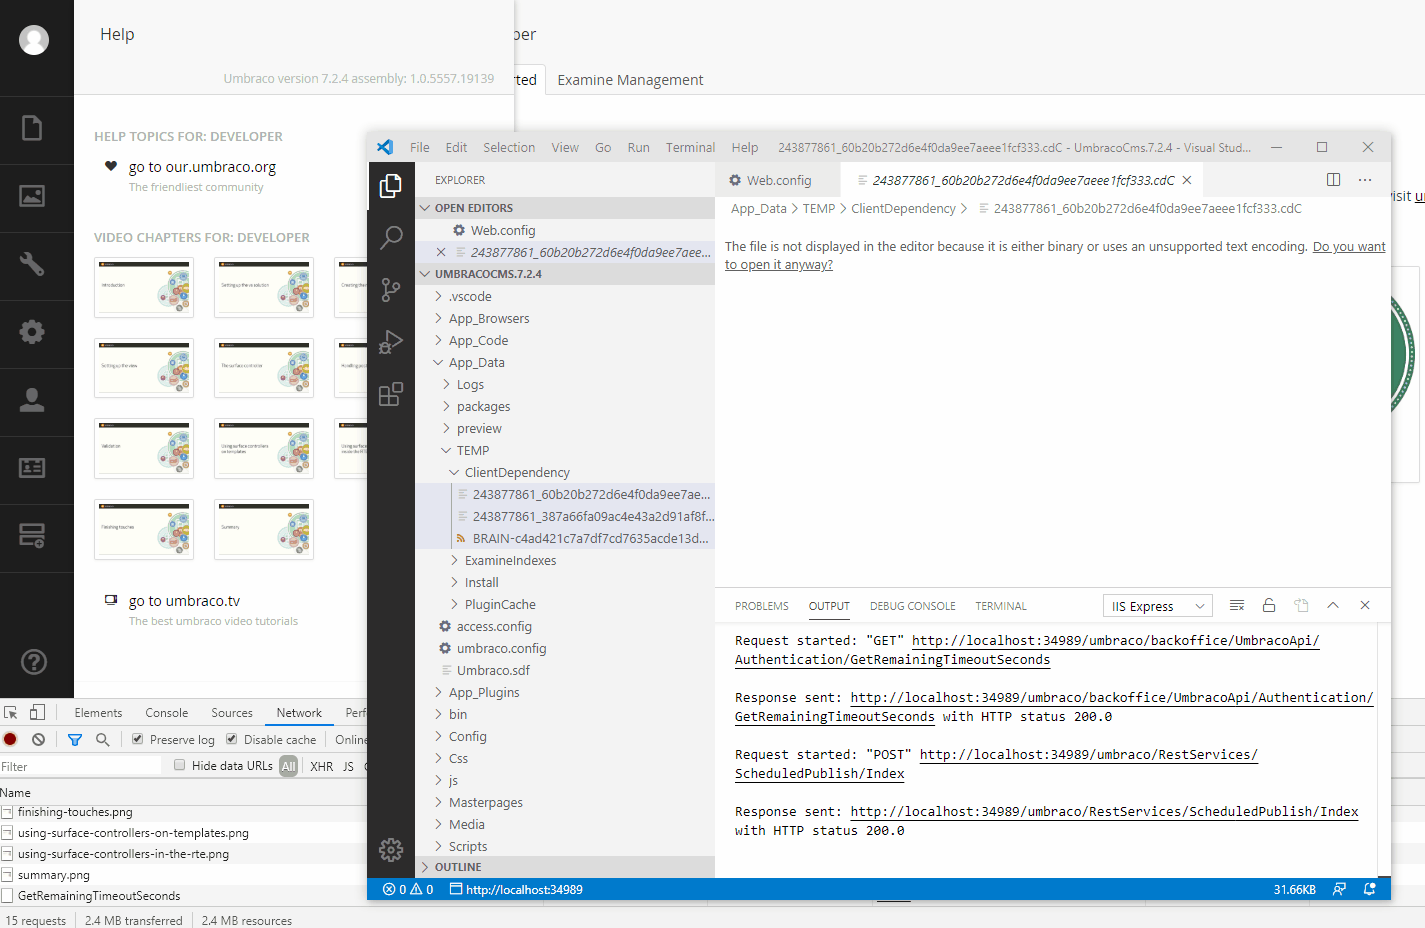Open the Explorer view in VS Code activity bar
This screenshot has width=1425, height=928.
click(391, 186)
